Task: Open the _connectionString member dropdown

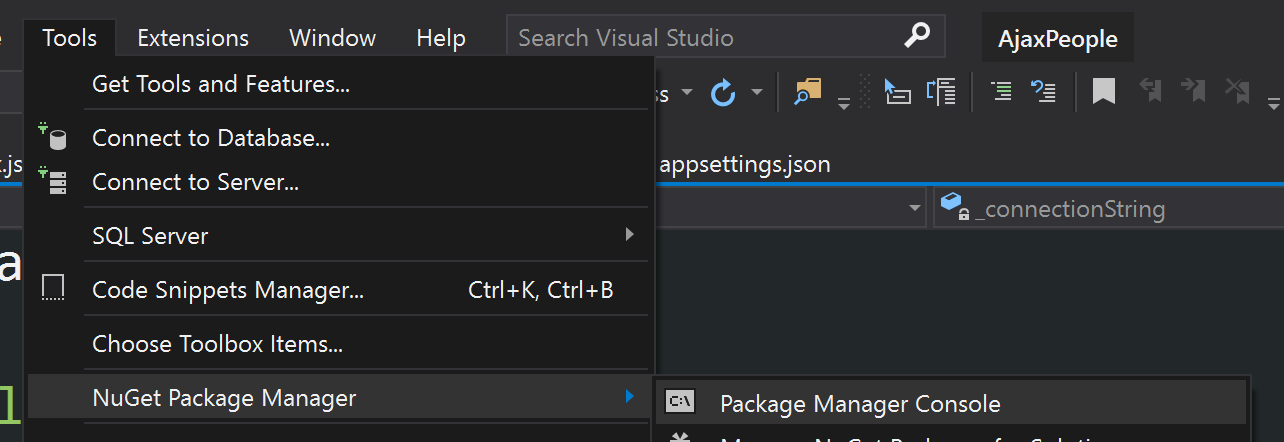Action: tap(1108, 209)
